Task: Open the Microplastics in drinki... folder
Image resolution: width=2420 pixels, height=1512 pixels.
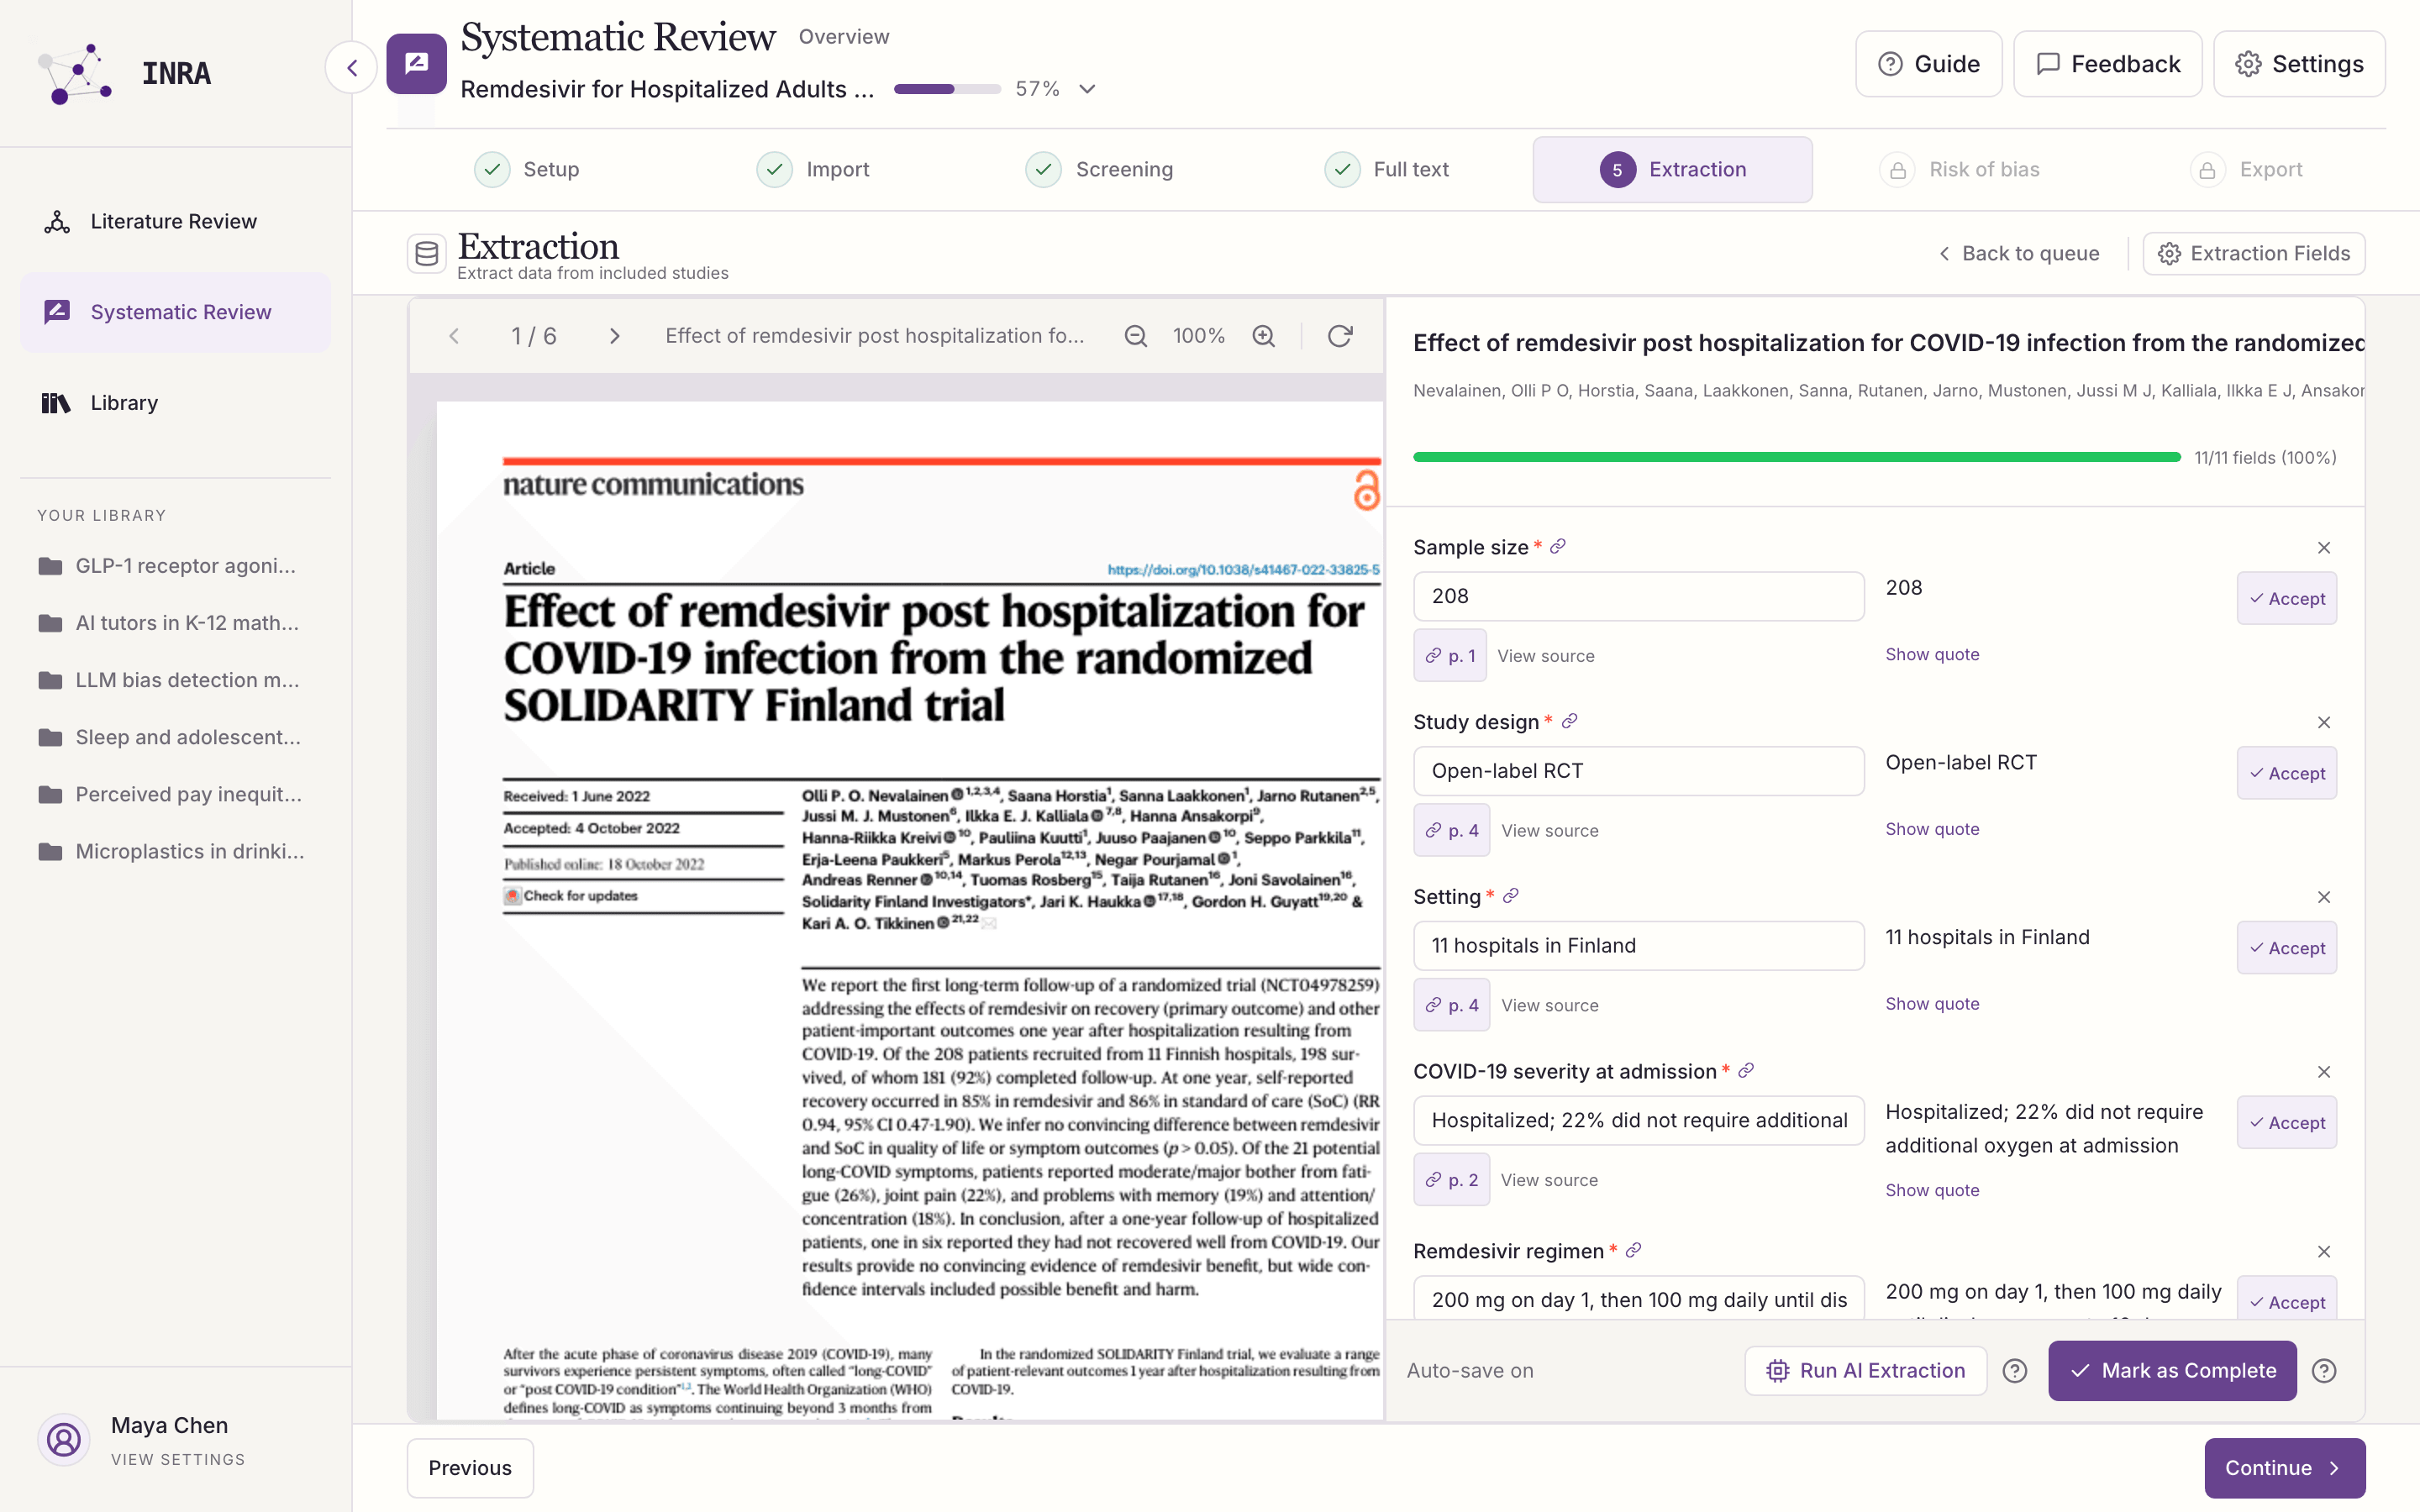Action: point(171,851)
